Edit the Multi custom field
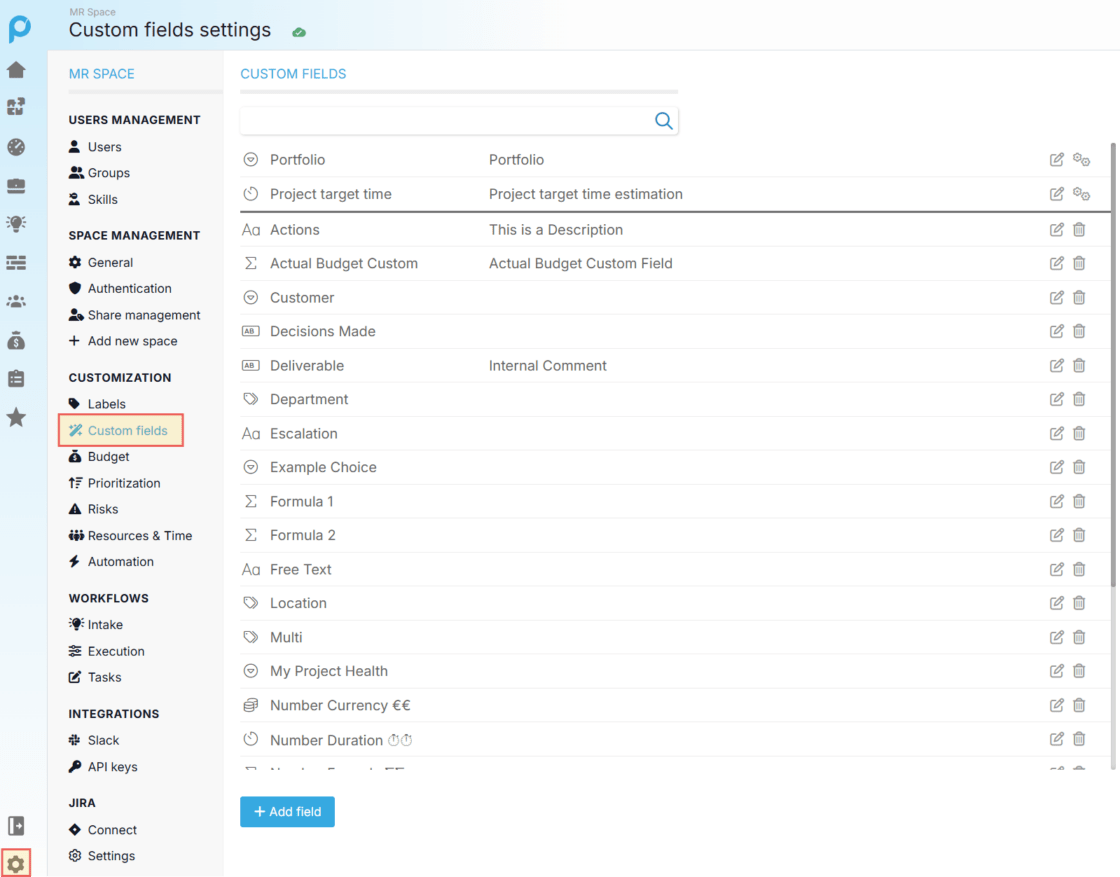The image size is (1120, 877). (1056, 636)
